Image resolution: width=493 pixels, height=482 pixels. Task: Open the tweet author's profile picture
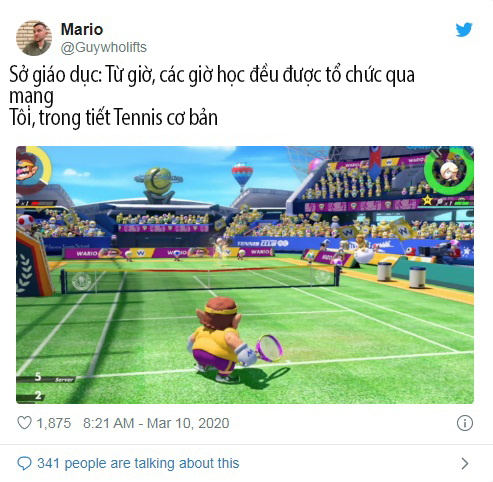point(34,38)
